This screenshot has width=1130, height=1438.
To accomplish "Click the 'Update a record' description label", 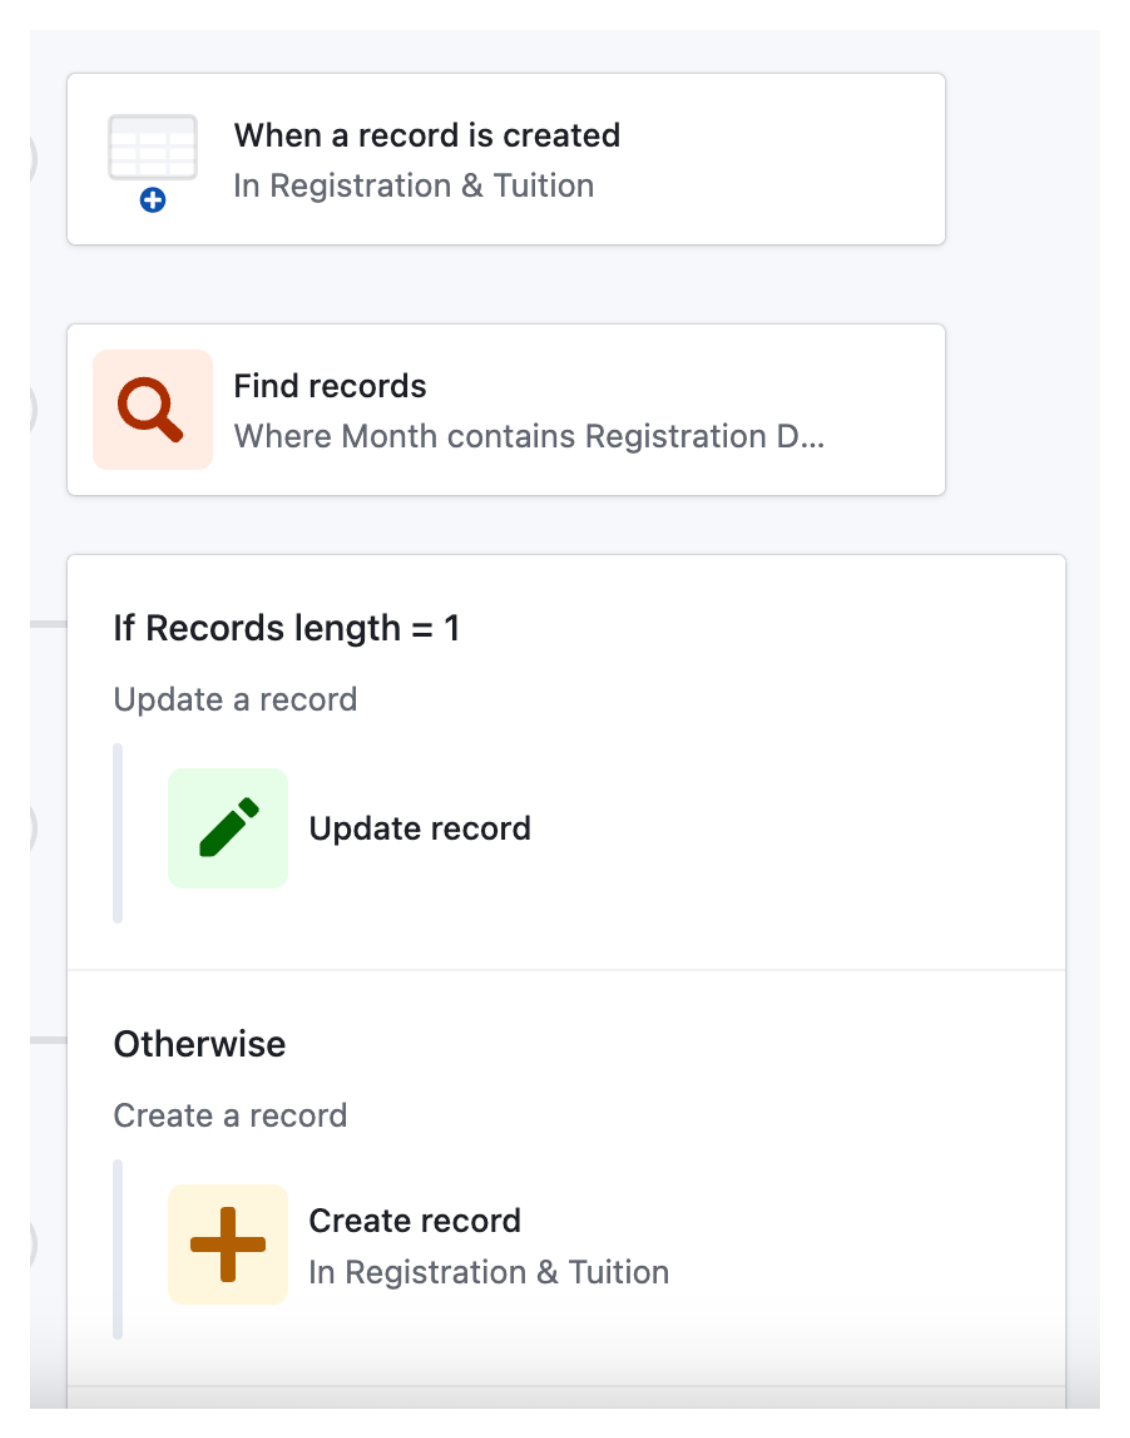I will tap(236, 699).
